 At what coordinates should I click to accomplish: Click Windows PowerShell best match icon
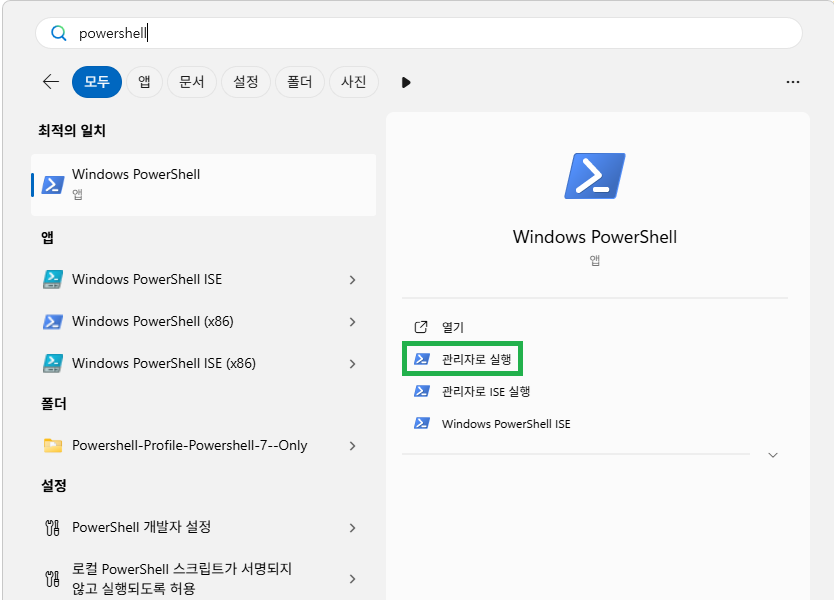53,185
